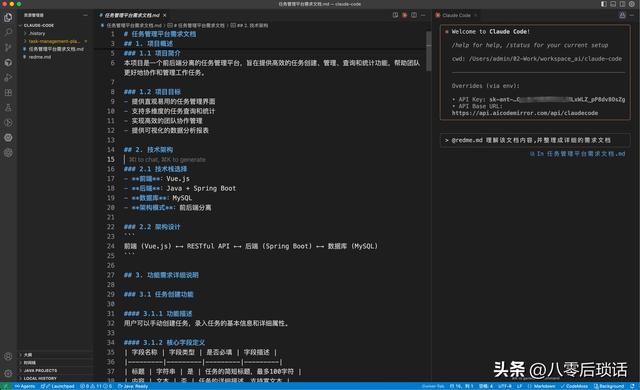640x390 pixels.
Task: Open customize layout icon in title bar
Action: point(632,4)
